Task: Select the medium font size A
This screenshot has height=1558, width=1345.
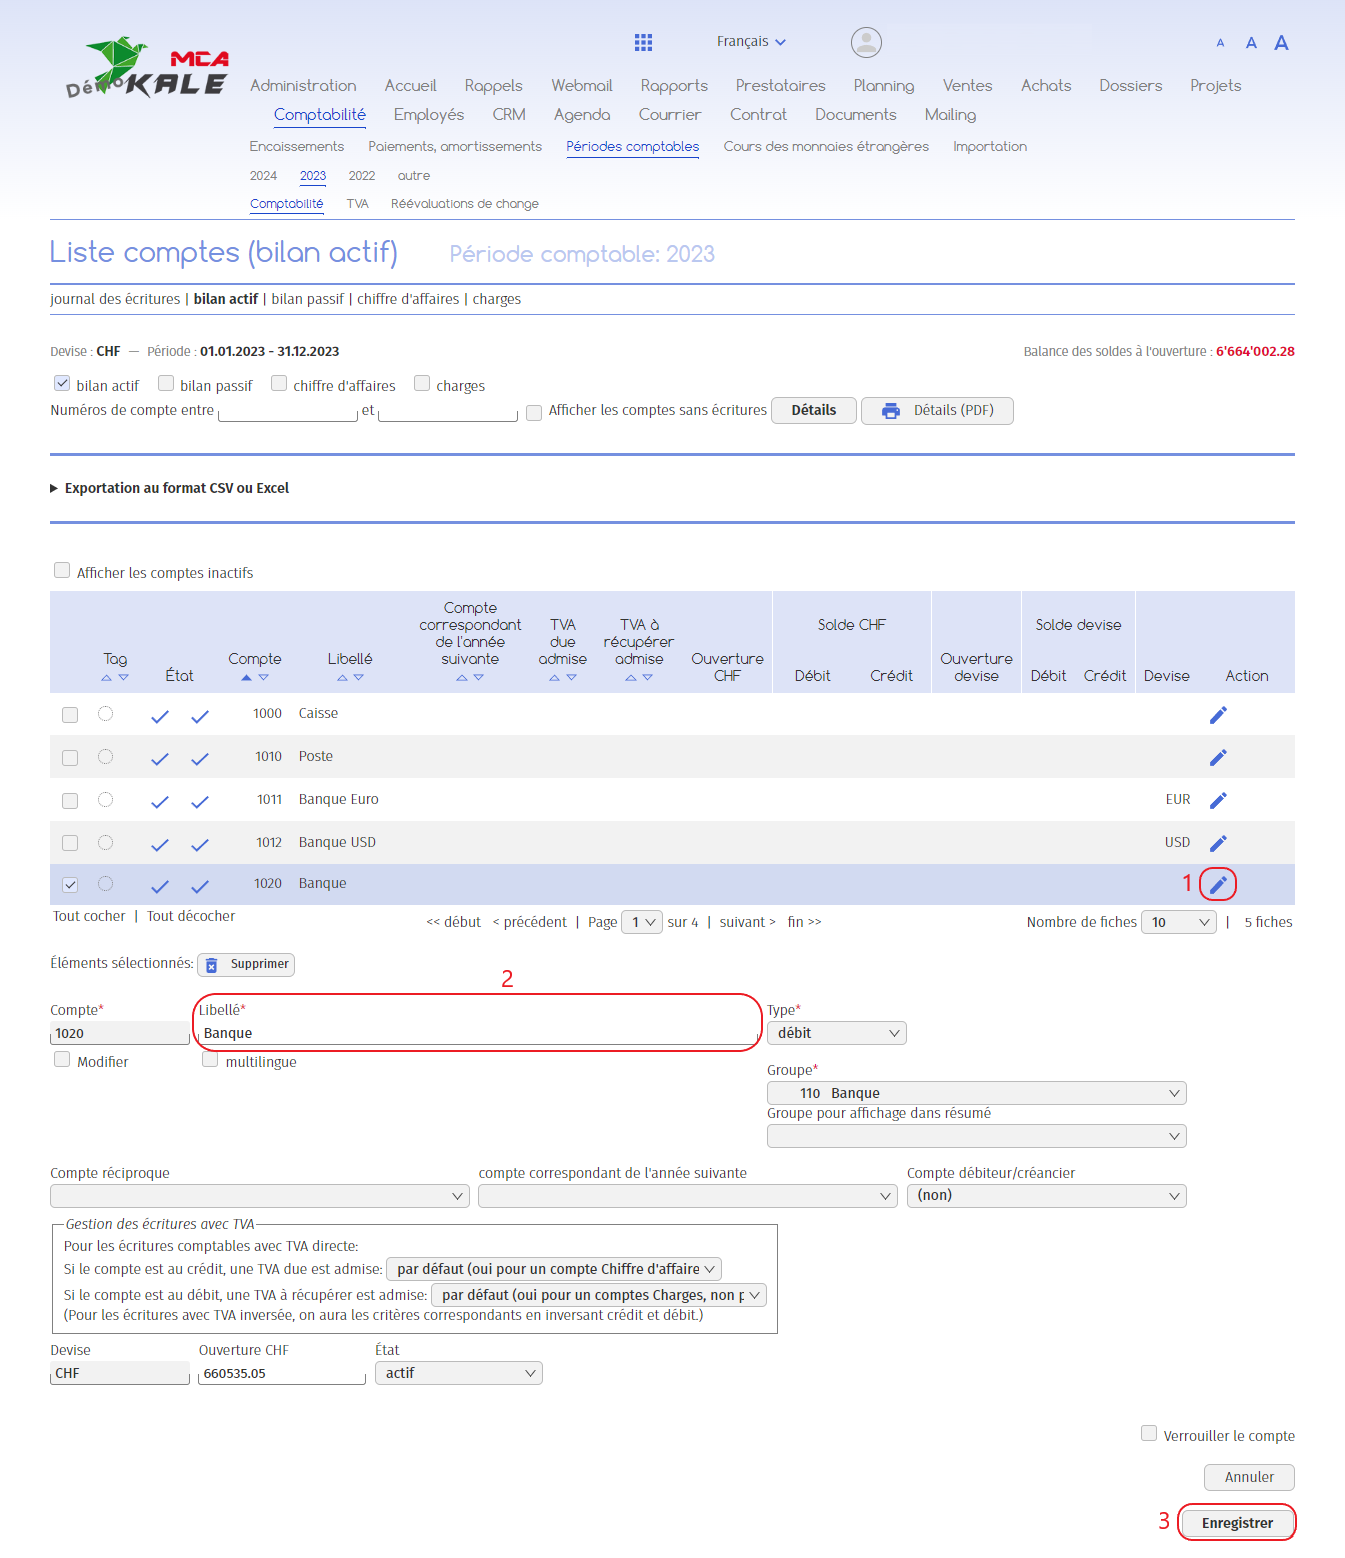Action: [1251, 43]
